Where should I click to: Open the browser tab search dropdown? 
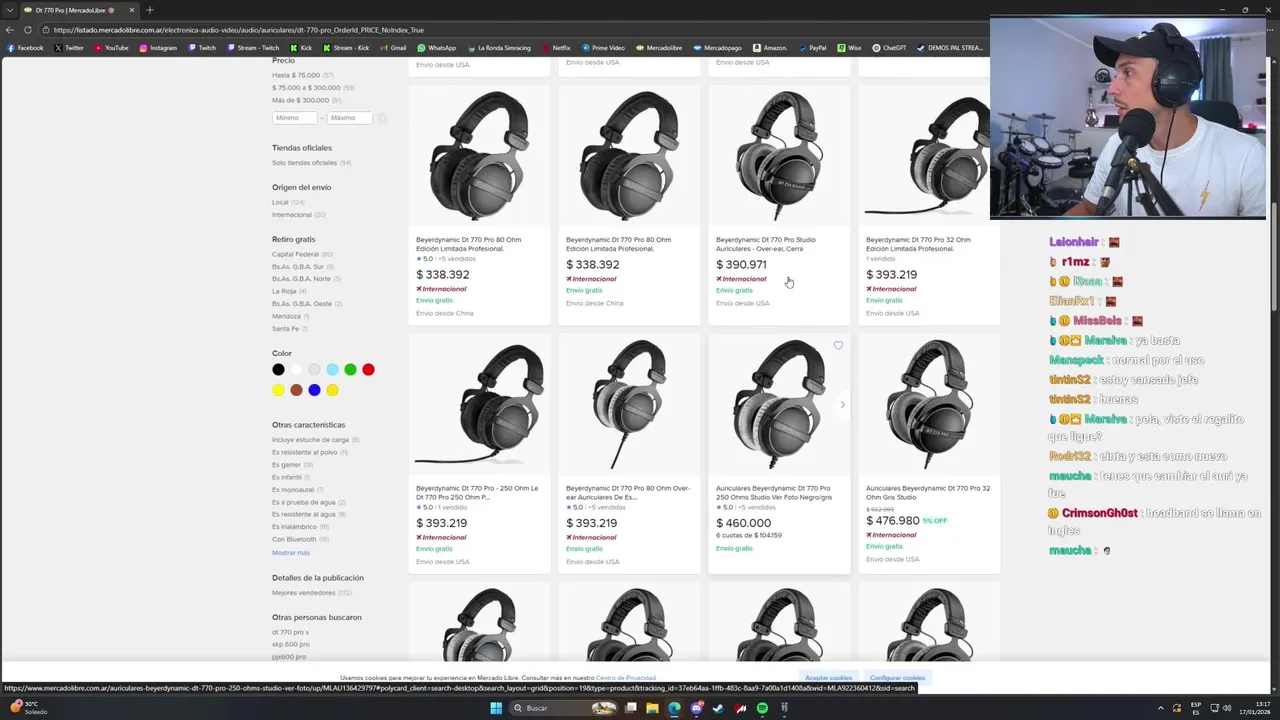coord(10,10)
